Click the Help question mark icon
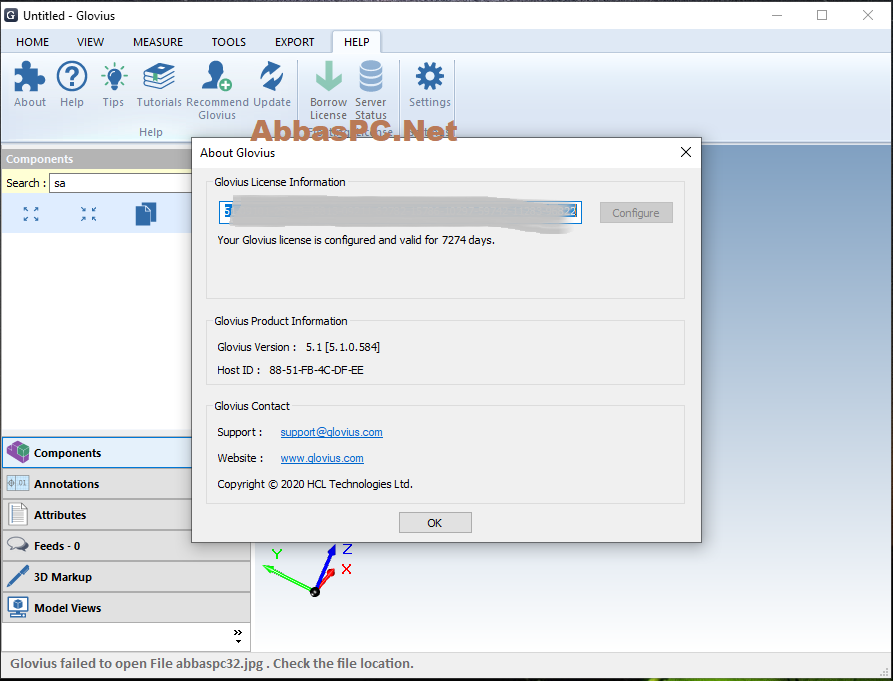Viewport: 893px width, 681px height. [x=72, y=76]
